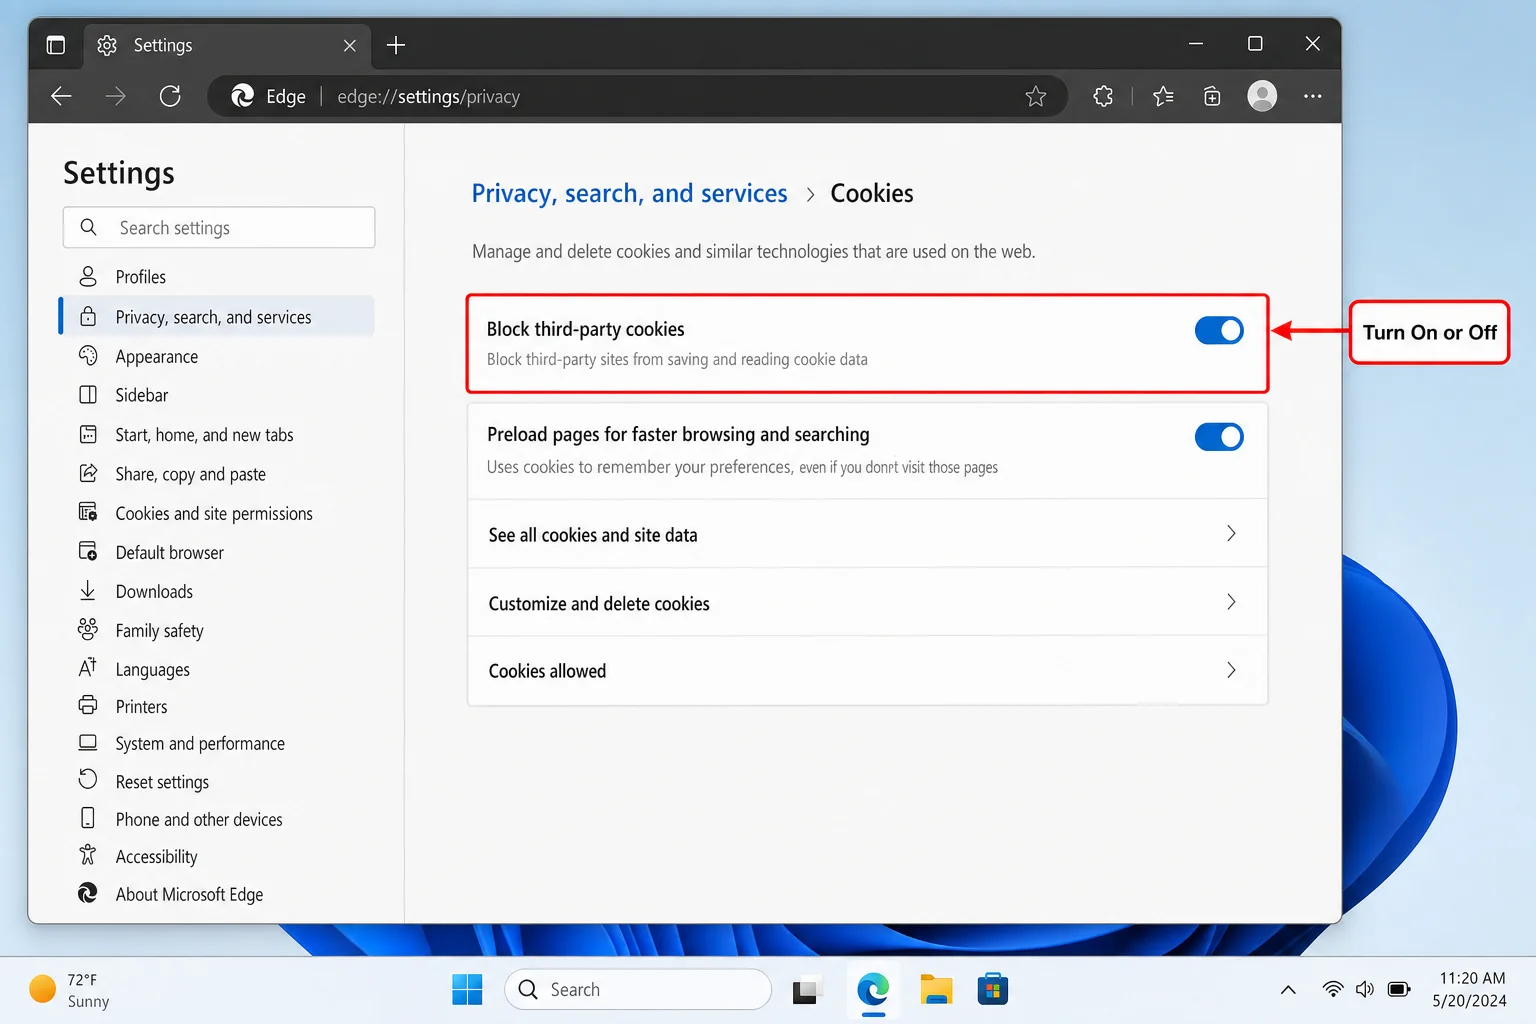Open Microsoft Store from taskbar
The height and width of the screenshot is (1024, 1536).
pyautogui.click(x=992, y=989)
